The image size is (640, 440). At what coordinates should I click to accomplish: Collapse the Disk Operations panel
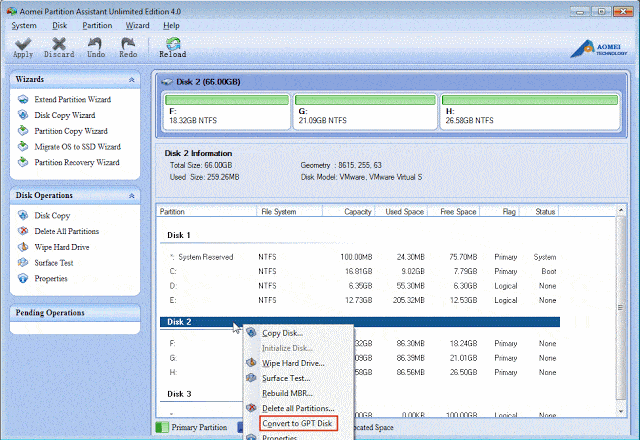[x=131, y=196]
